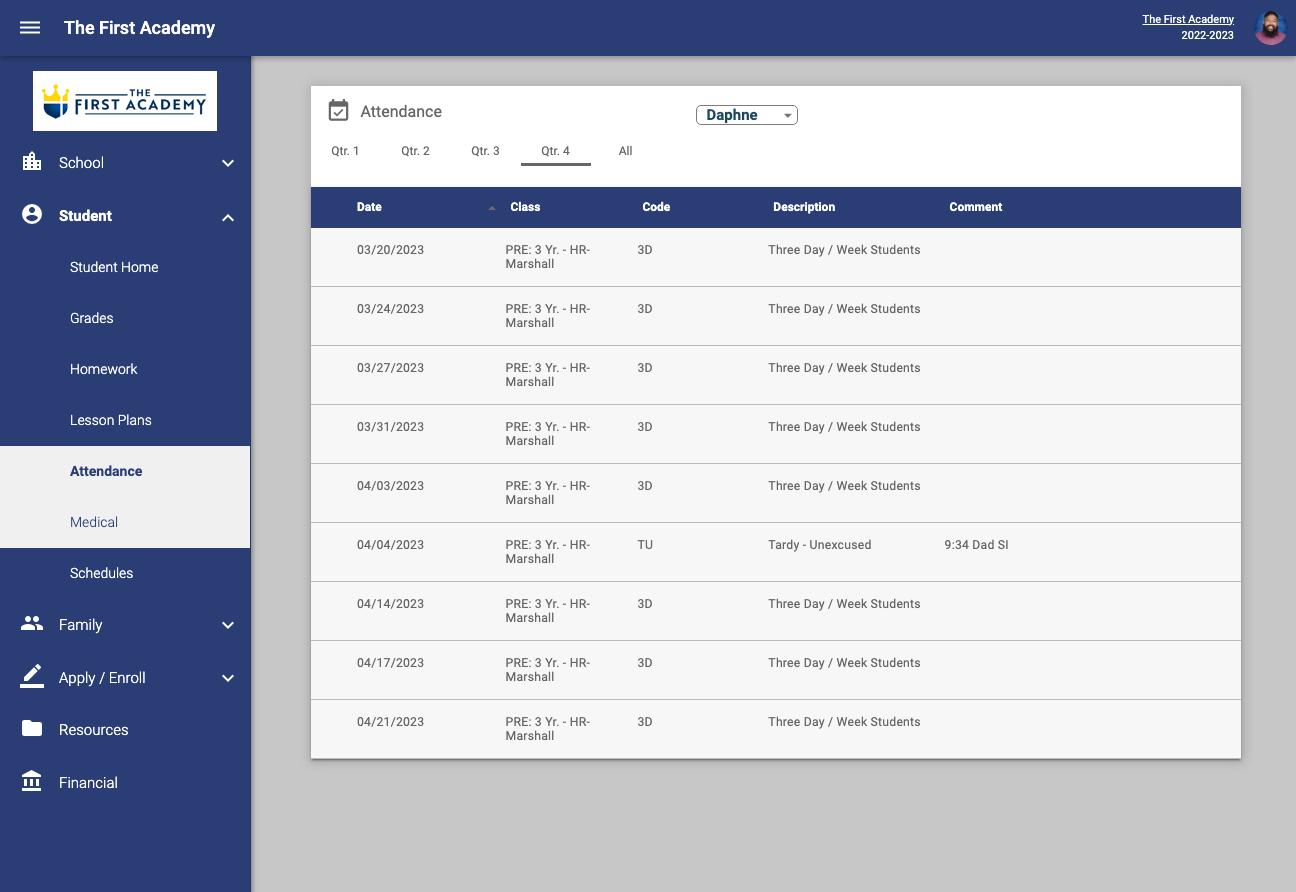
Task: Open the hamburger navigation menu
Action: coord(30,28)
